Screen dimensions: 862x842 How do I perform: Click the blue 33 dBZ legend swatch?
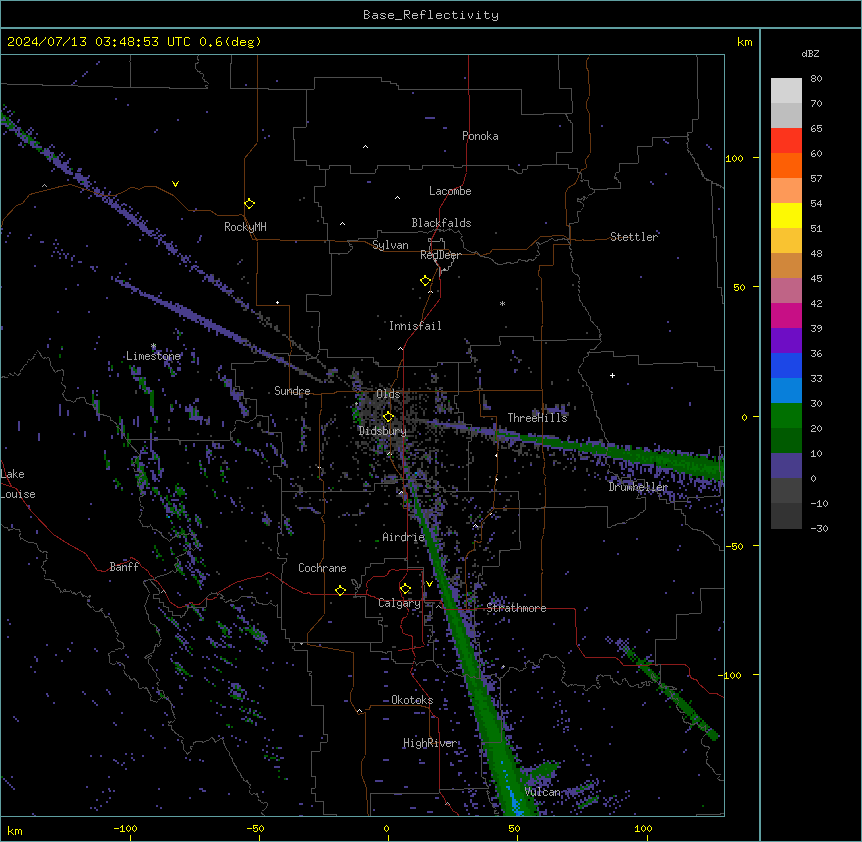[x=786, y=365]
